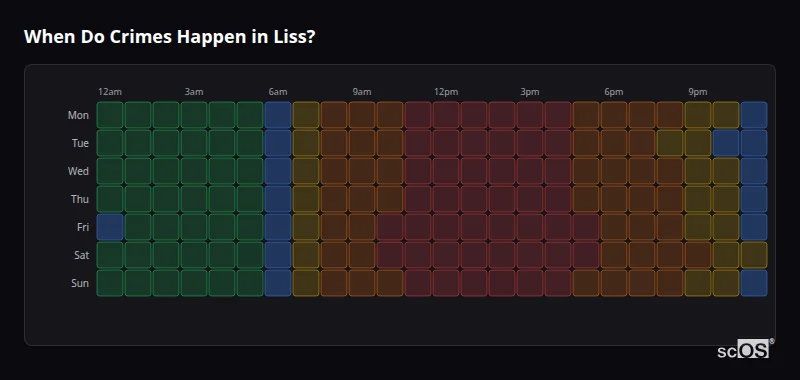Screen dimensions: 800x380
Task: Click the Sunday 12pm red cell
Action: [446, 283]
